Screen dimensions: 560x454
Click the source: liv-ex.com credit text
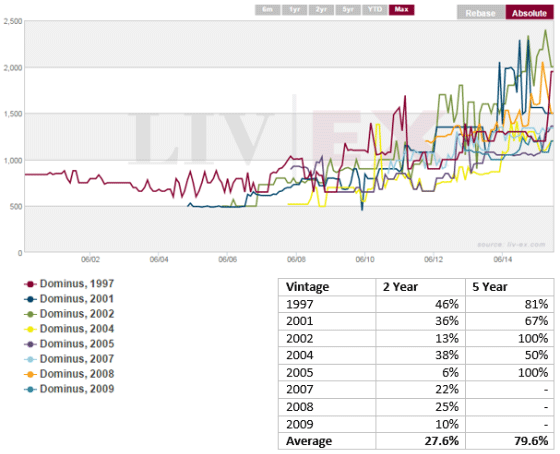click(x=511, y=245)
